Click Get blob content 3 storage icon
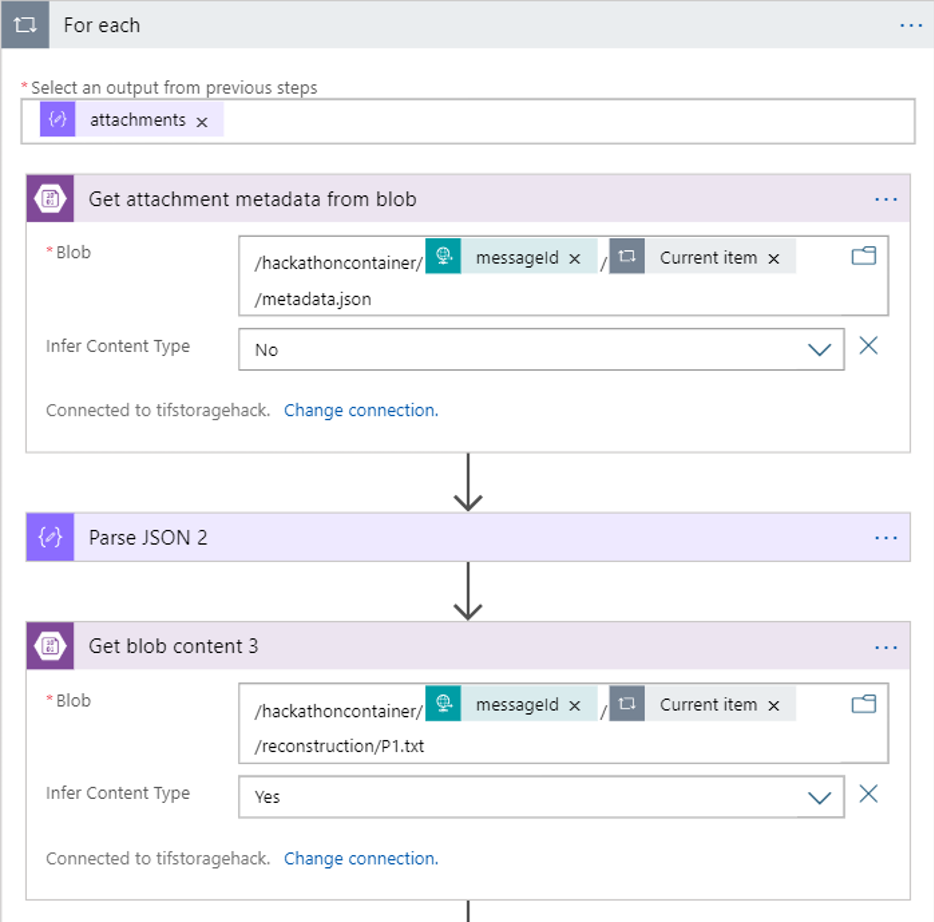 [x=50, y=646]
